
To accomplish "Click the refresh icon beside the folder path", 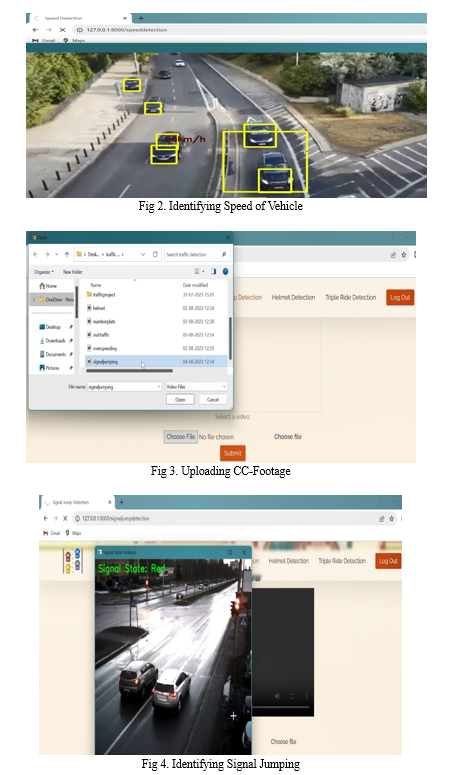I will 155,254.
